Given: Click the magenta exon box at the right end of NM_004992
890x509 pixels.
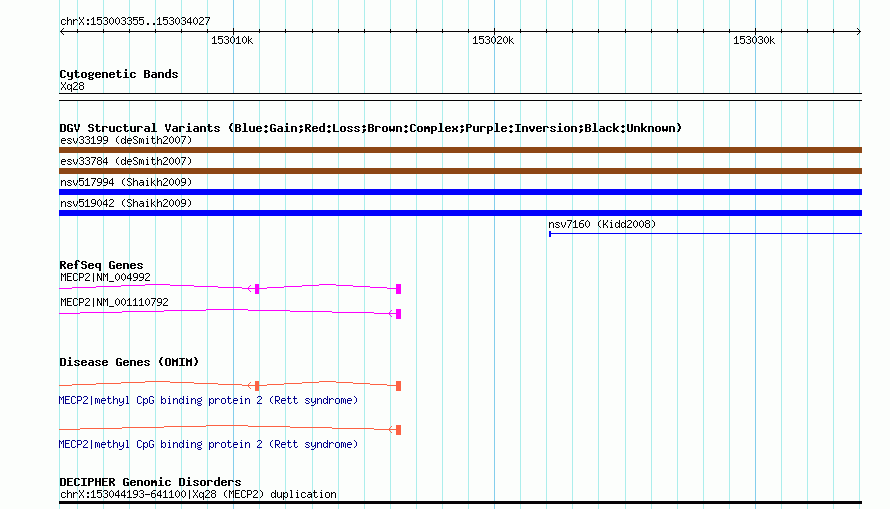Looking at the screenshot, I should pos(398,289).
